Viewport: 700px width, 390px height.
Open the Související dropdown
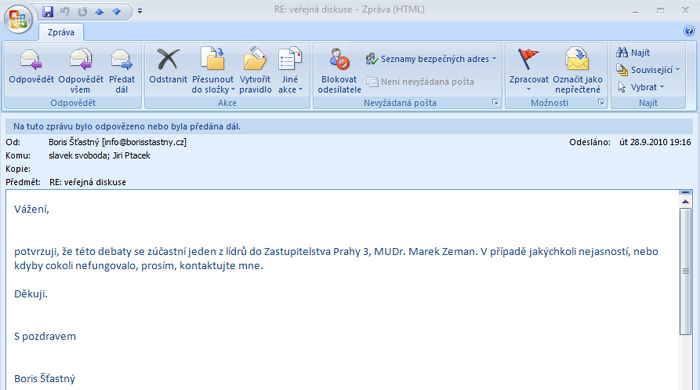click(648, 70)
